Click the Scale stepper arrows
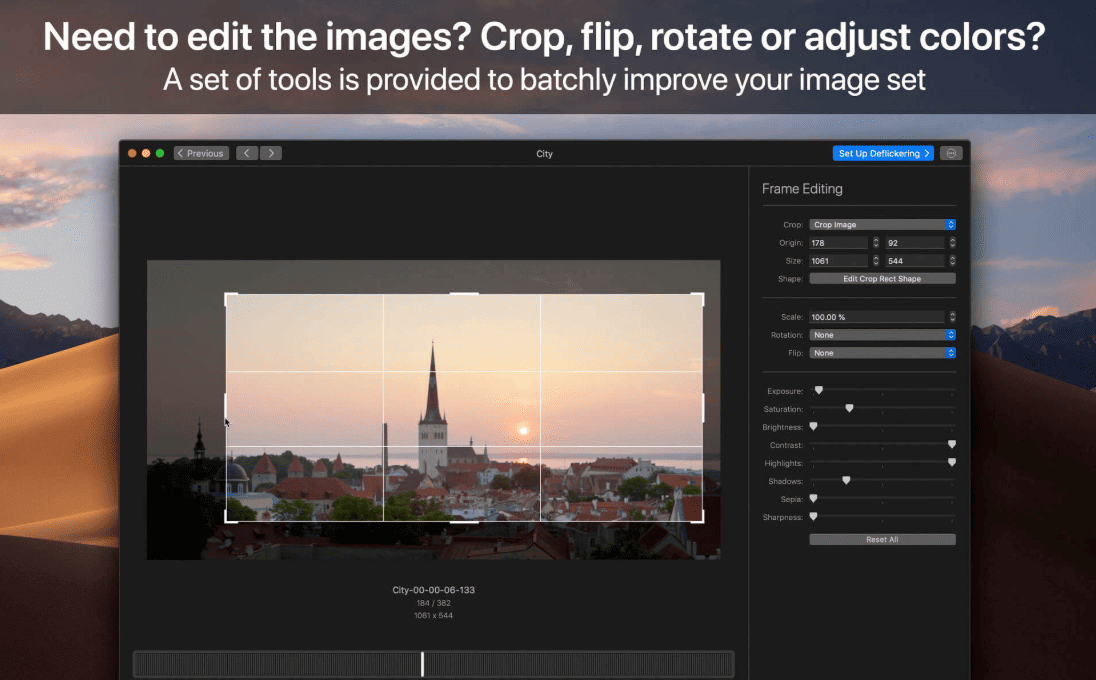The image size is (1096, 680). (952, 317)
